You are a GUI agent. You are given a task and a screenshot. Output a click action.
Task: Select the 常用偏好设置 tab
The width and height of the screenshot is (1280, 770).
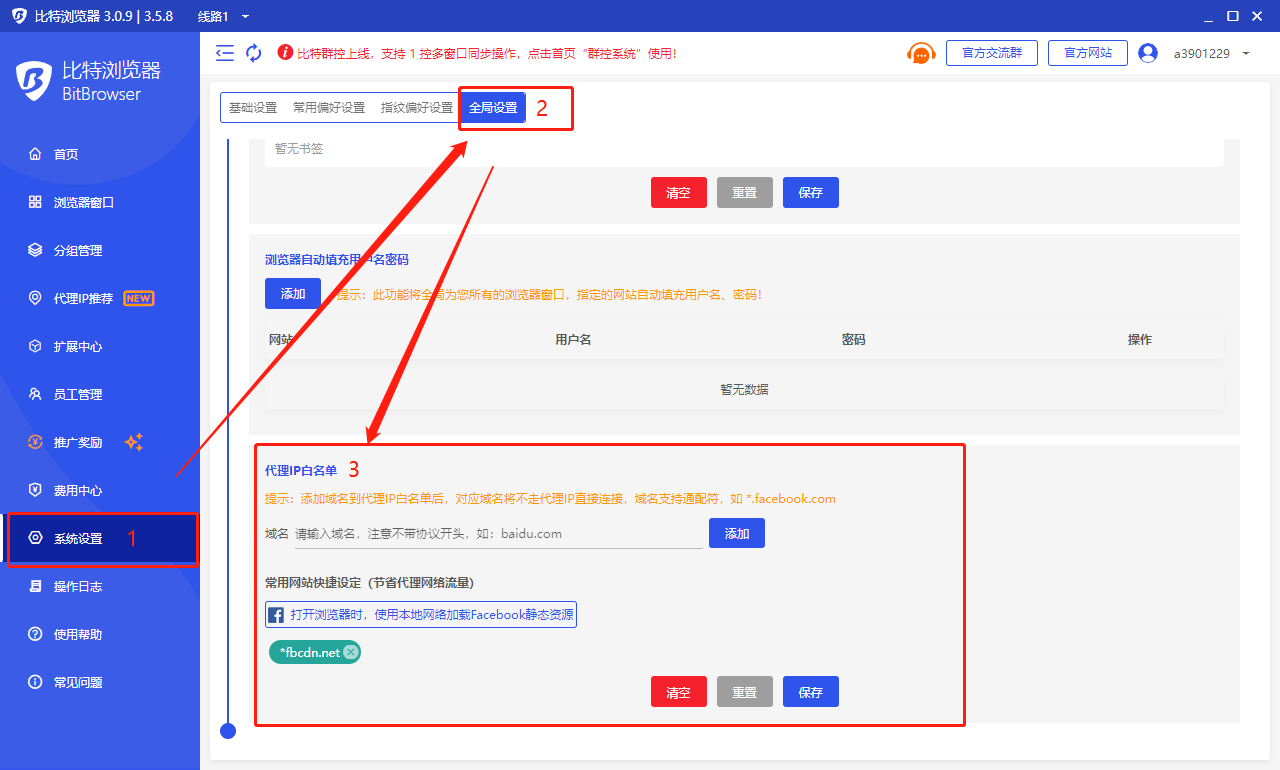pos(328,108)
